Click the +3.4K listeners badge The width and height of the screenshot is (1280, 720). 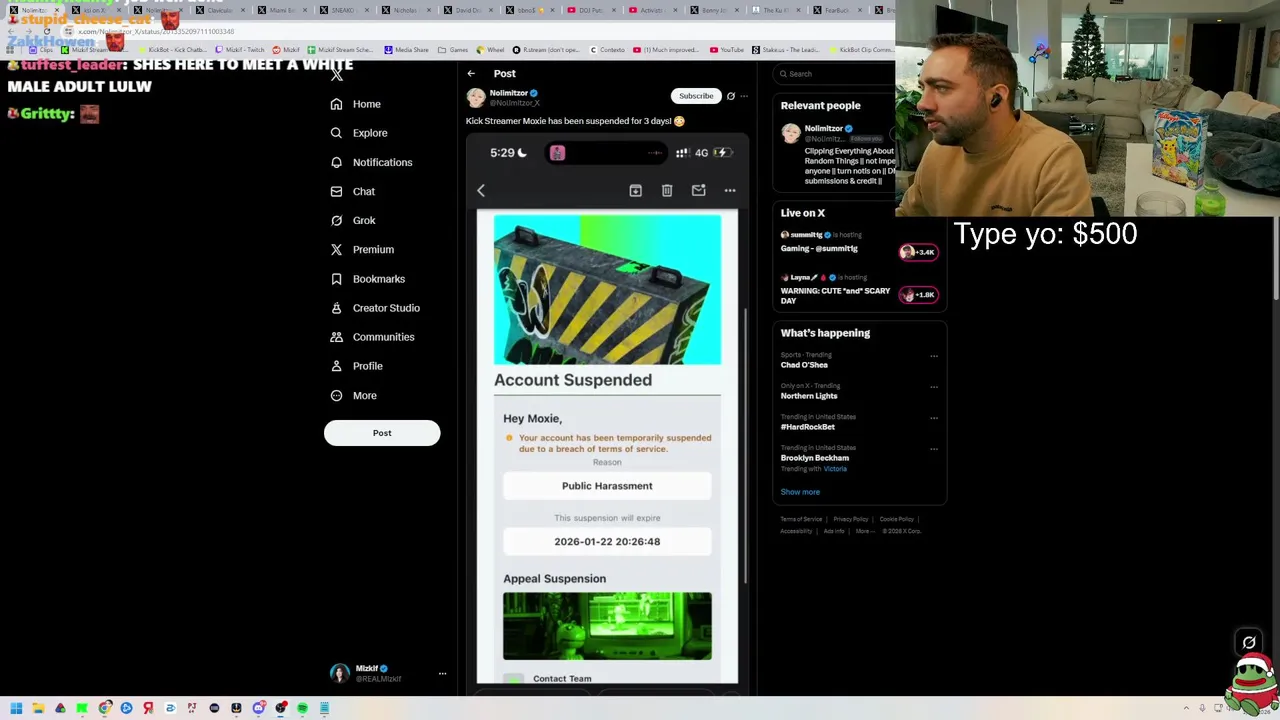918,252
